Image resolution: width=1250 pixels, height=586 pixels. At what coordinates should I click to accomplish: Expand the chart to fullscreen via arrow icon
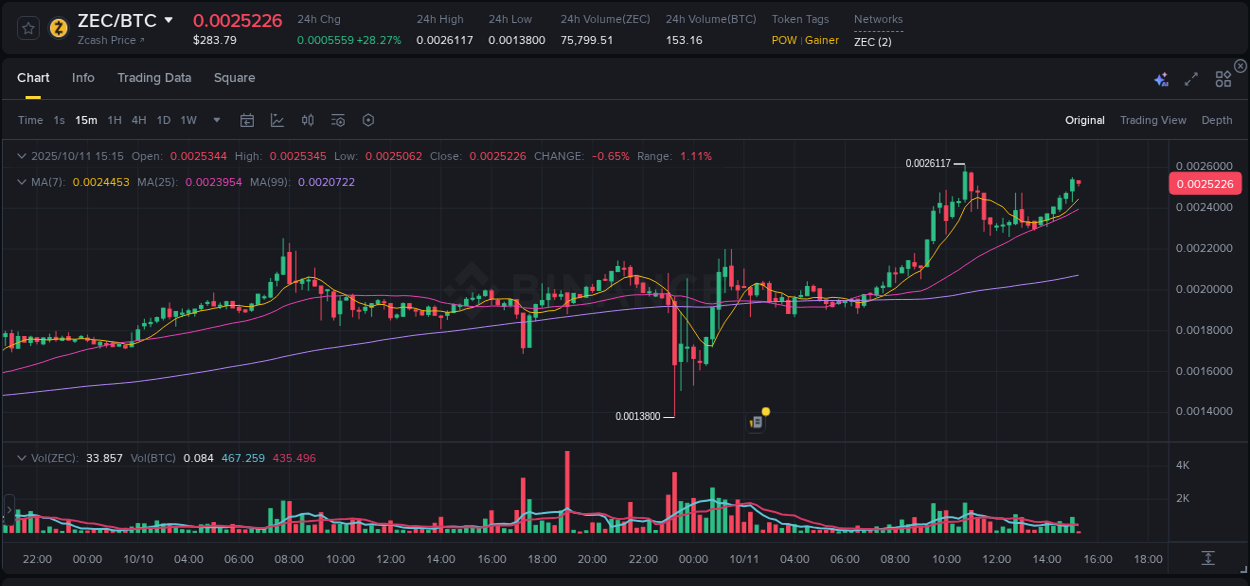(x=1191, y=79)
